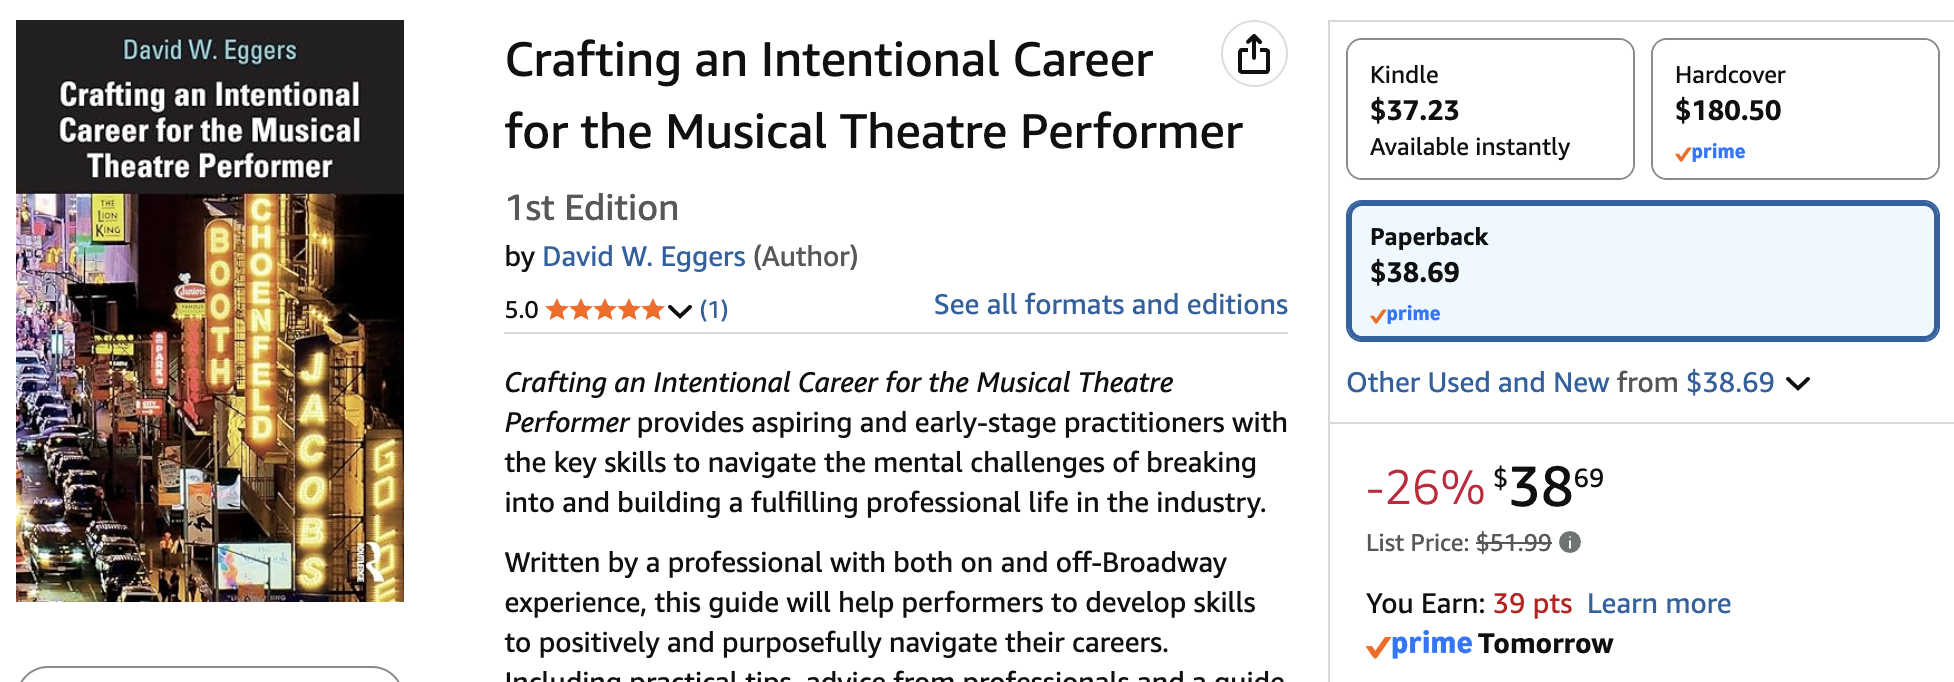The image size is (1954, 682).
Task: Click the (1) review count link
Action: click(713, 310)
